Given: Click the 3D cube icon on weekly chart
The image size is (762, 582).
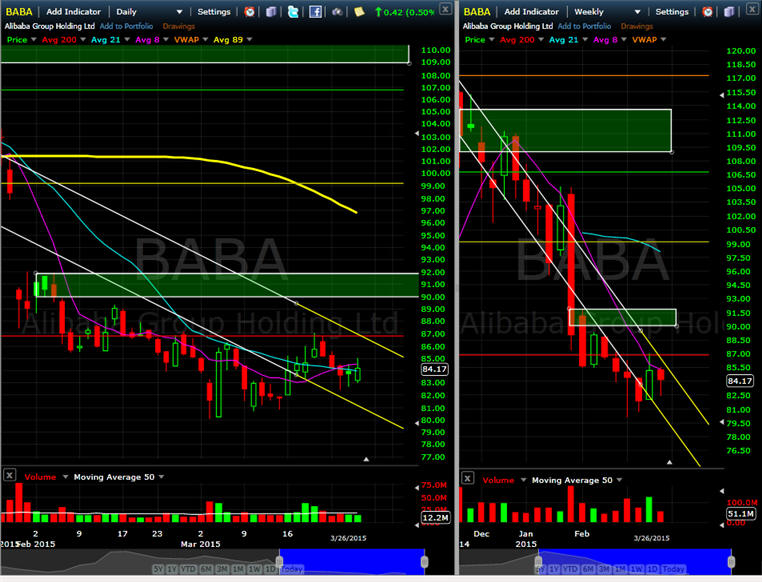Looking at the screenshot, I should pos(728,11).
